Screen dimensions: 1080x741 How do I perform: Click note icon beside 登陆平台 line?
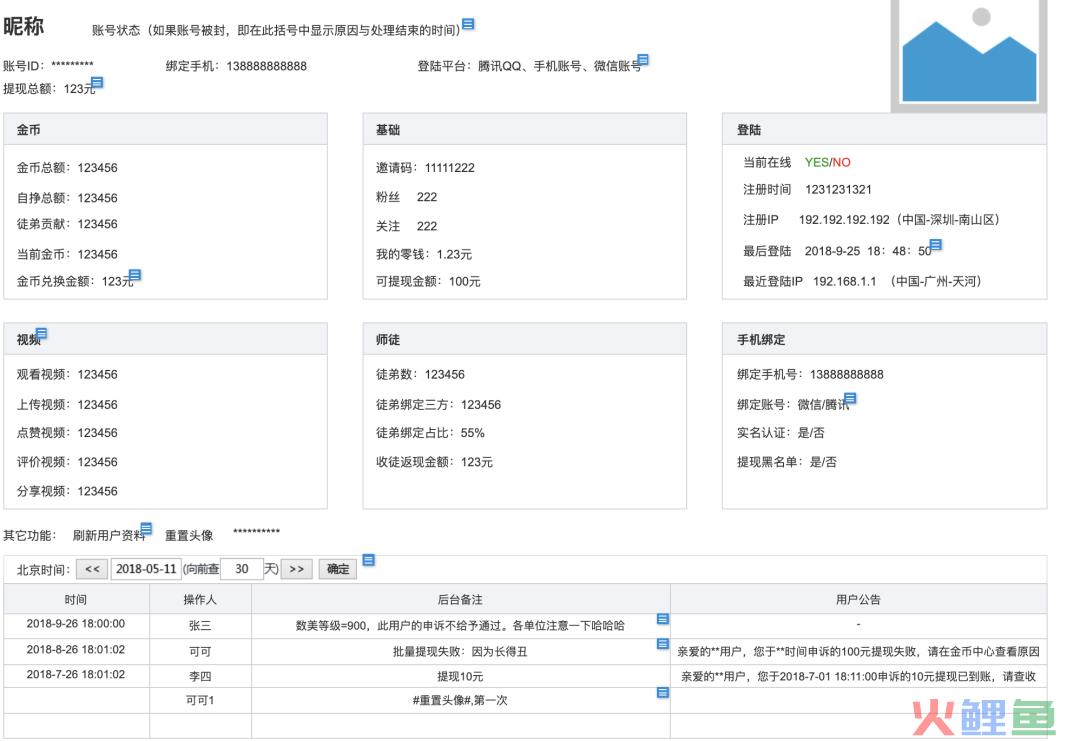643,60
